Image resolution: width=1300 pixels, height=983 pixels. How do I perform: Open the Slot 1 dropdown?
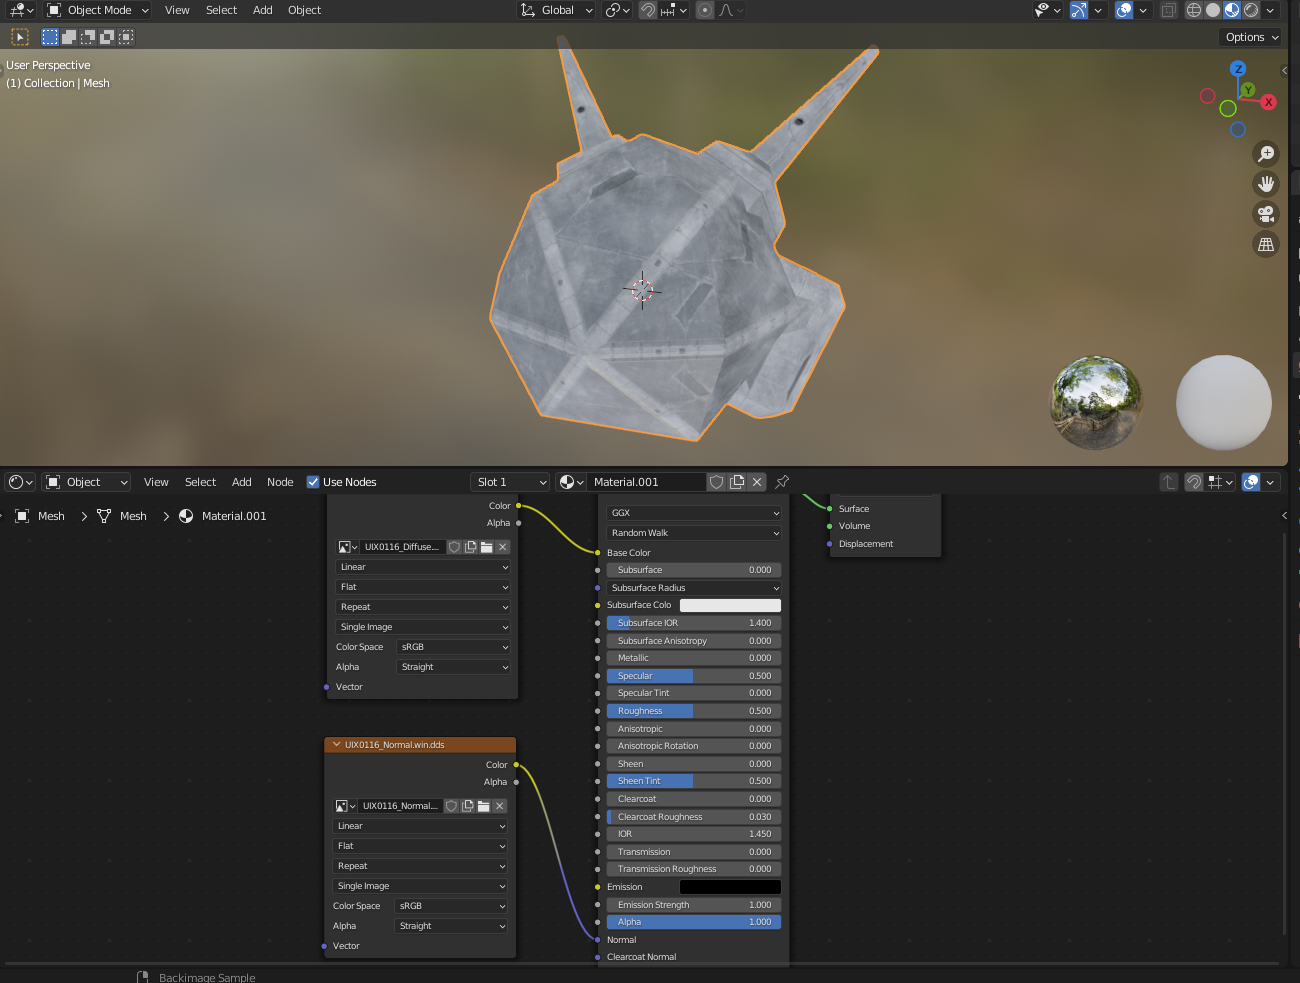click(510, 482)
